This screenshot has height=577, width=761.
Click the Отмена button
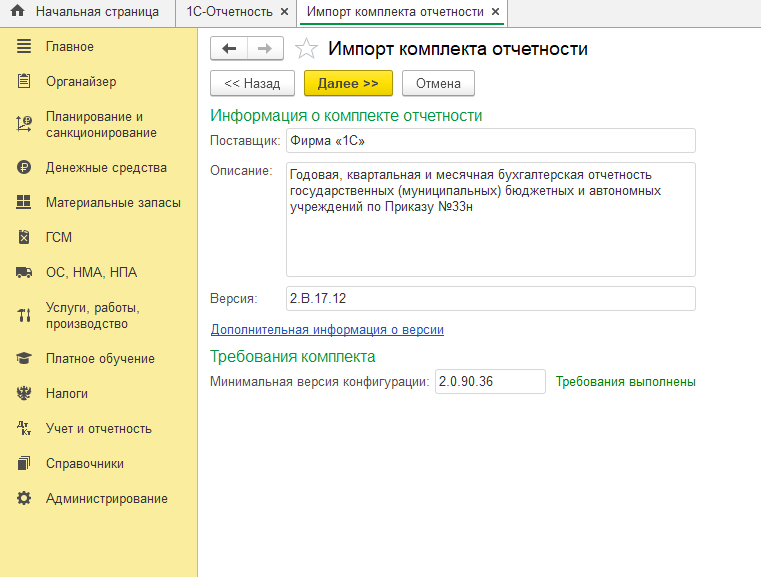click(x=438, y=83)
